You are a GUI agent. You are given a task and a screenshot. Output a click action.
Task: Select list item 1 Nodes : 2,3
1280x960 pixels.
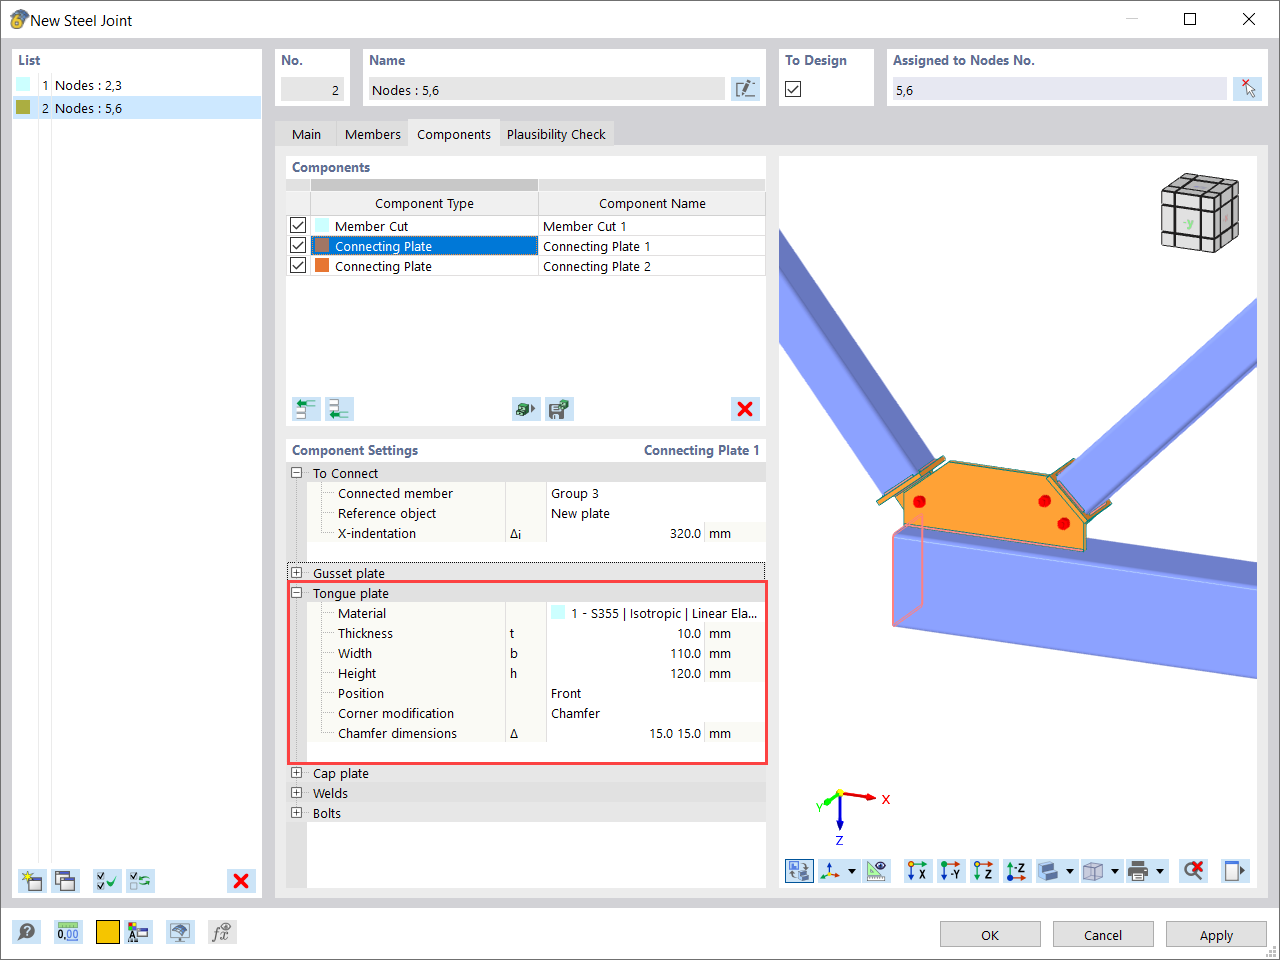coord(137,85)
